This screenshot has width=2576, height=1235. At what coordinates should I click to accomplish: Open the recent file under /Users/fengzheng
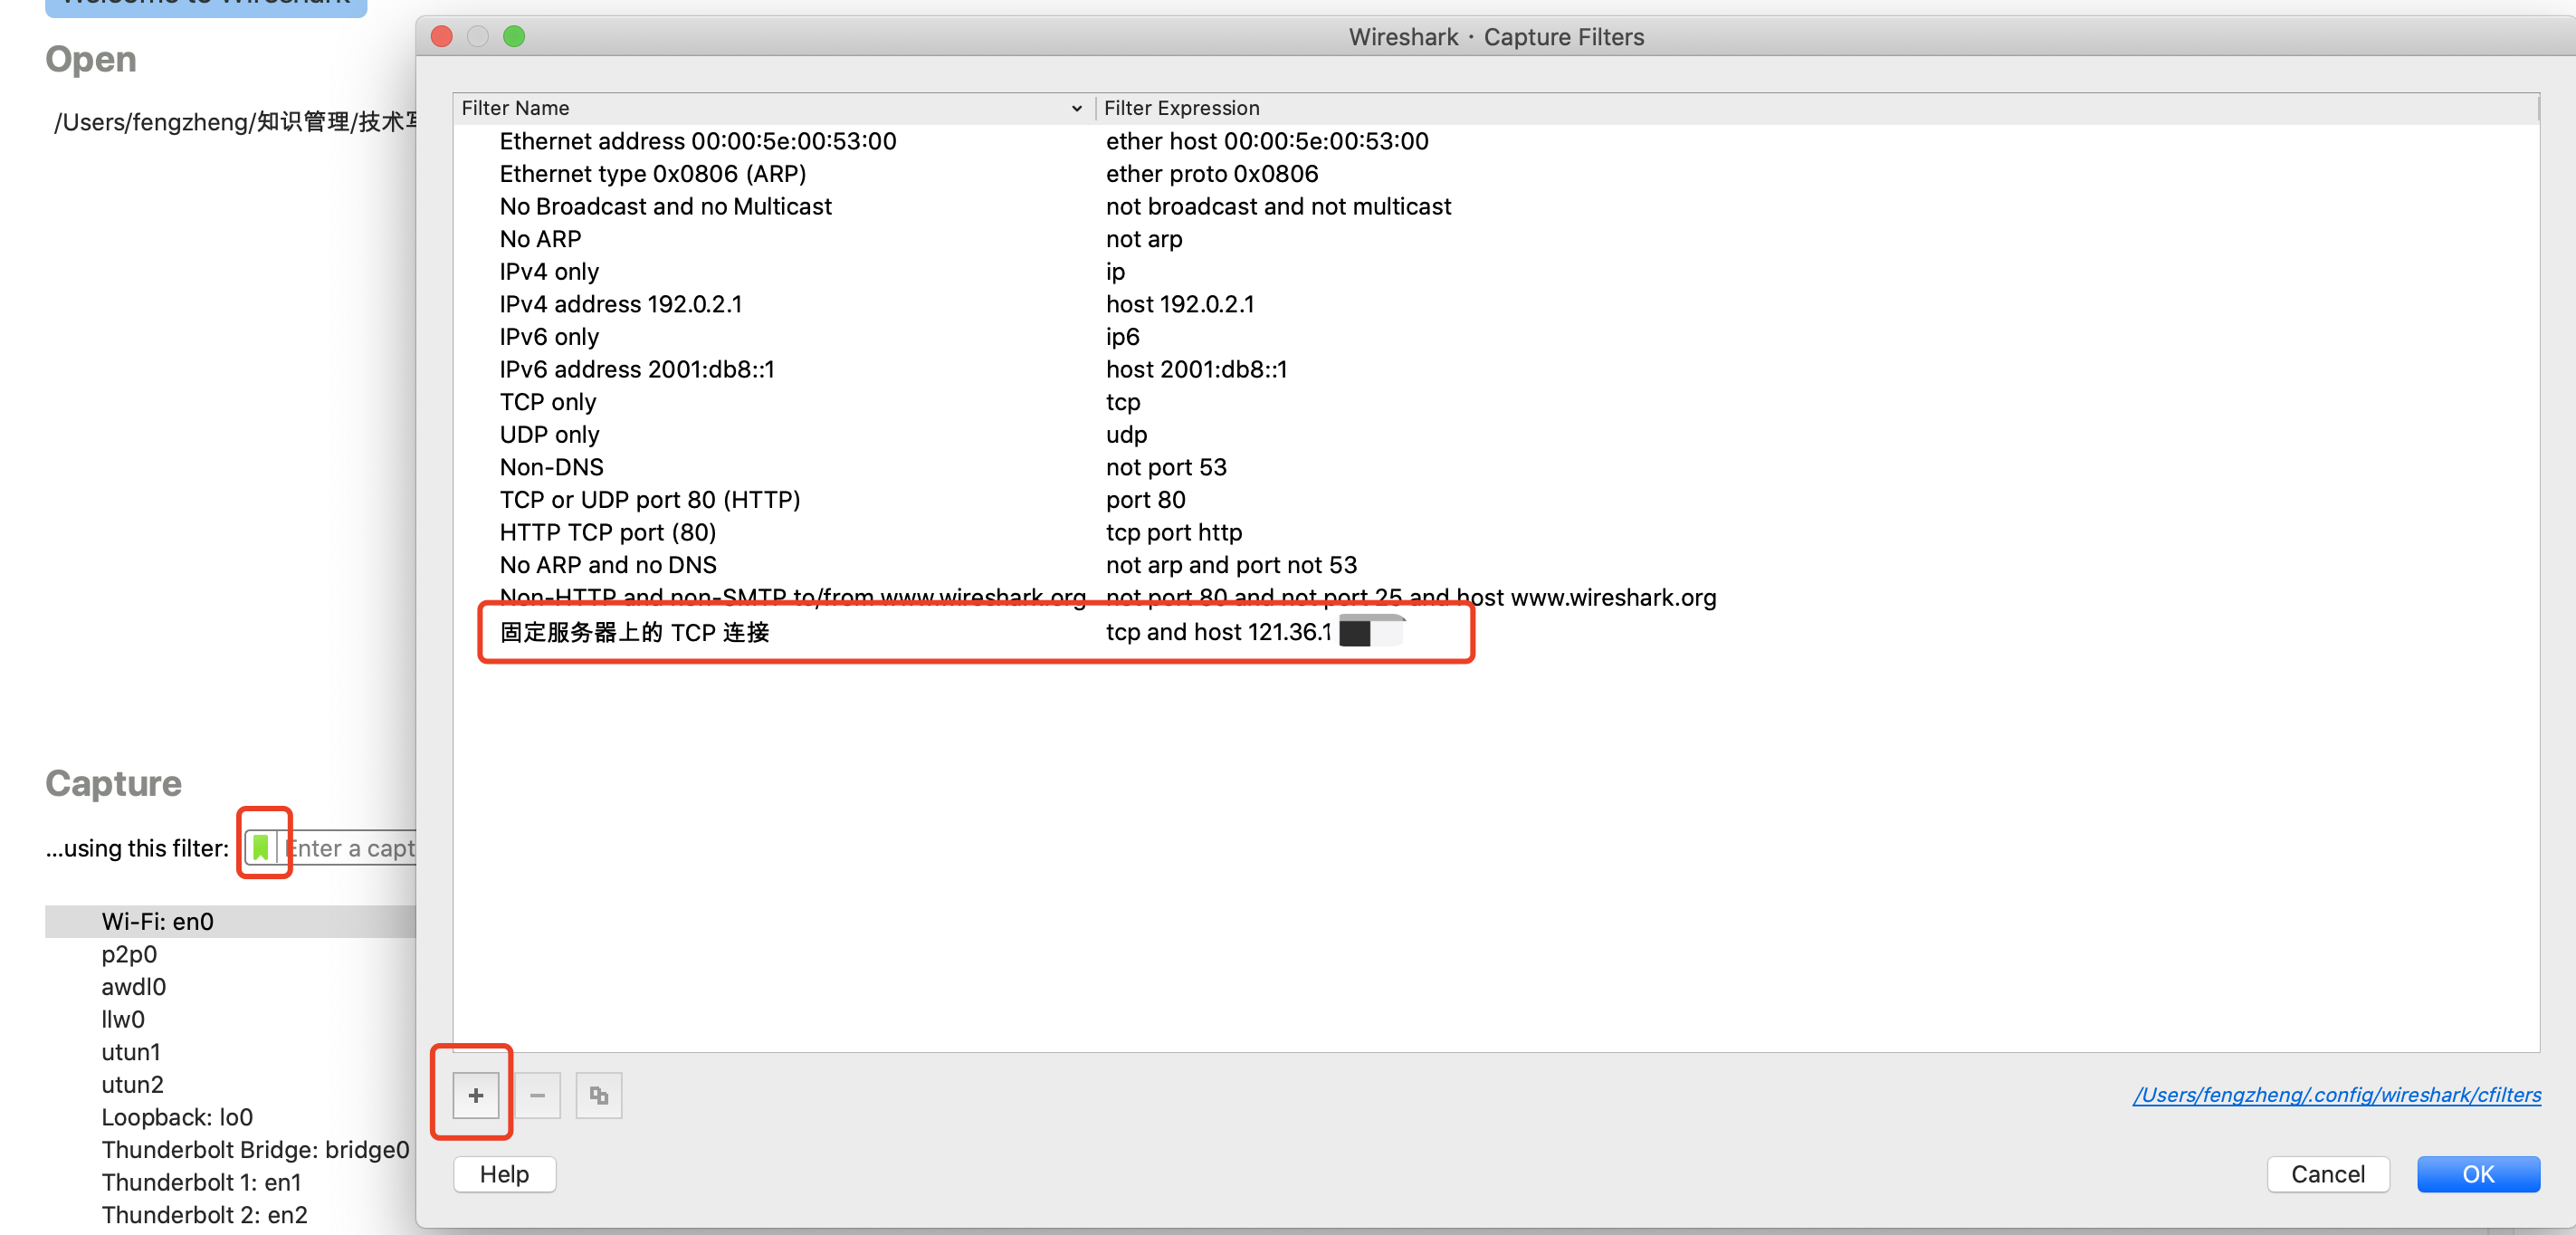pyautogui.click(x=235, y=122)
